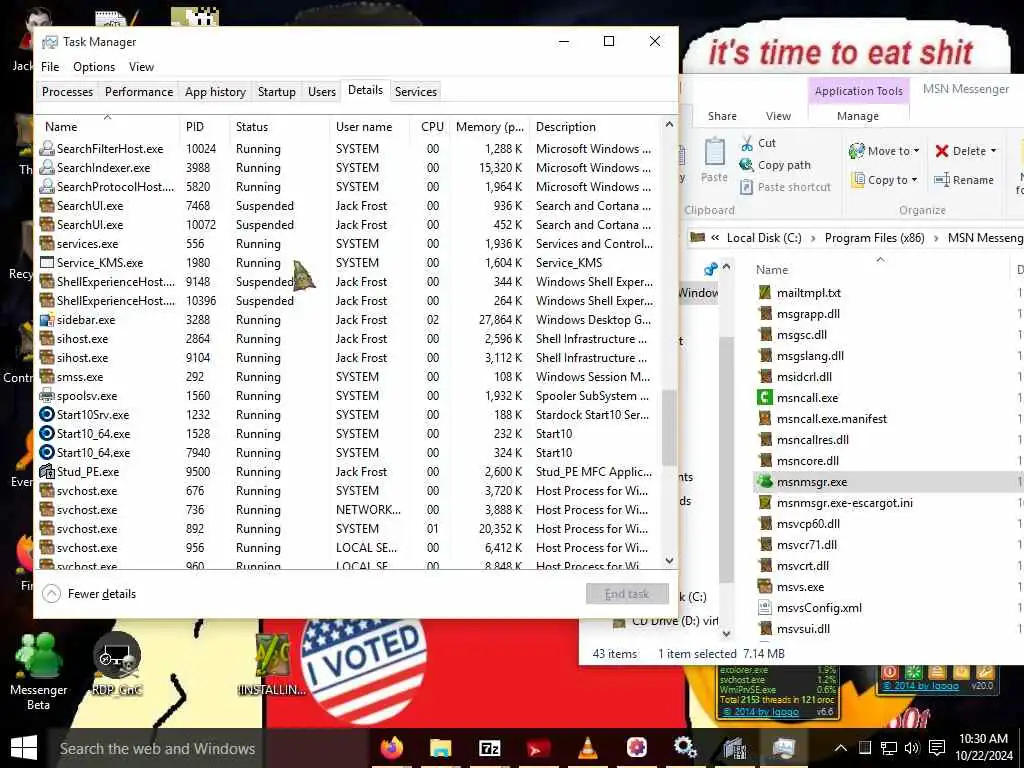The image size is (1024, 768).
Task: Open File menu in Task Manager
Action: (x=50, y=67)
